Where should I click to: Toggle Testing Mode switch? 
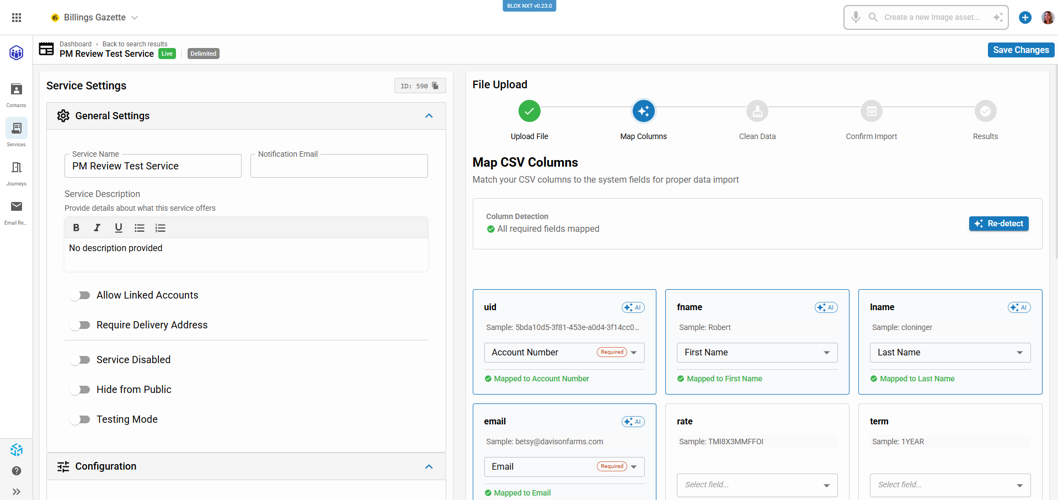click(x=80, y=420)
